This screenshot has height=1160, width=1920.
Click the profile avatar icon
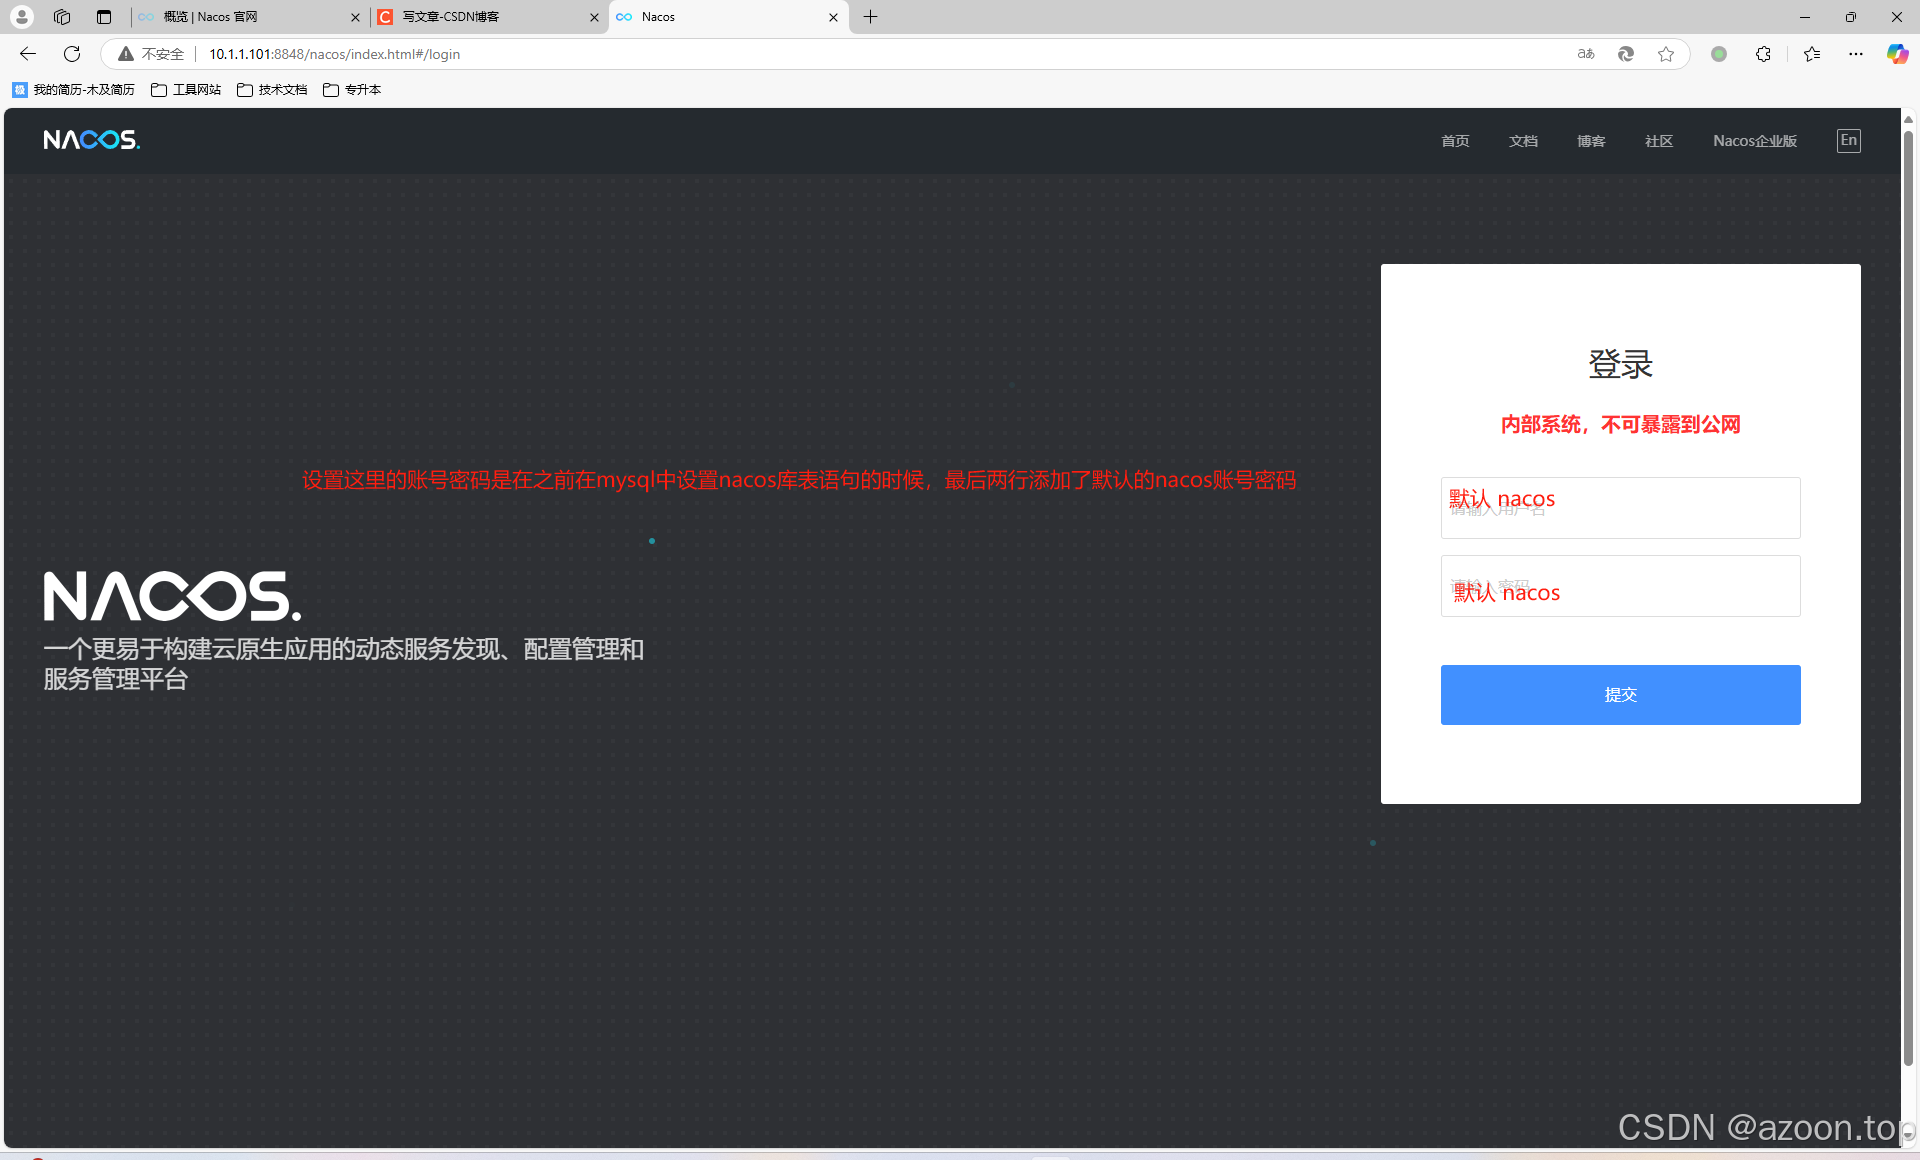[x=22, y=17]
